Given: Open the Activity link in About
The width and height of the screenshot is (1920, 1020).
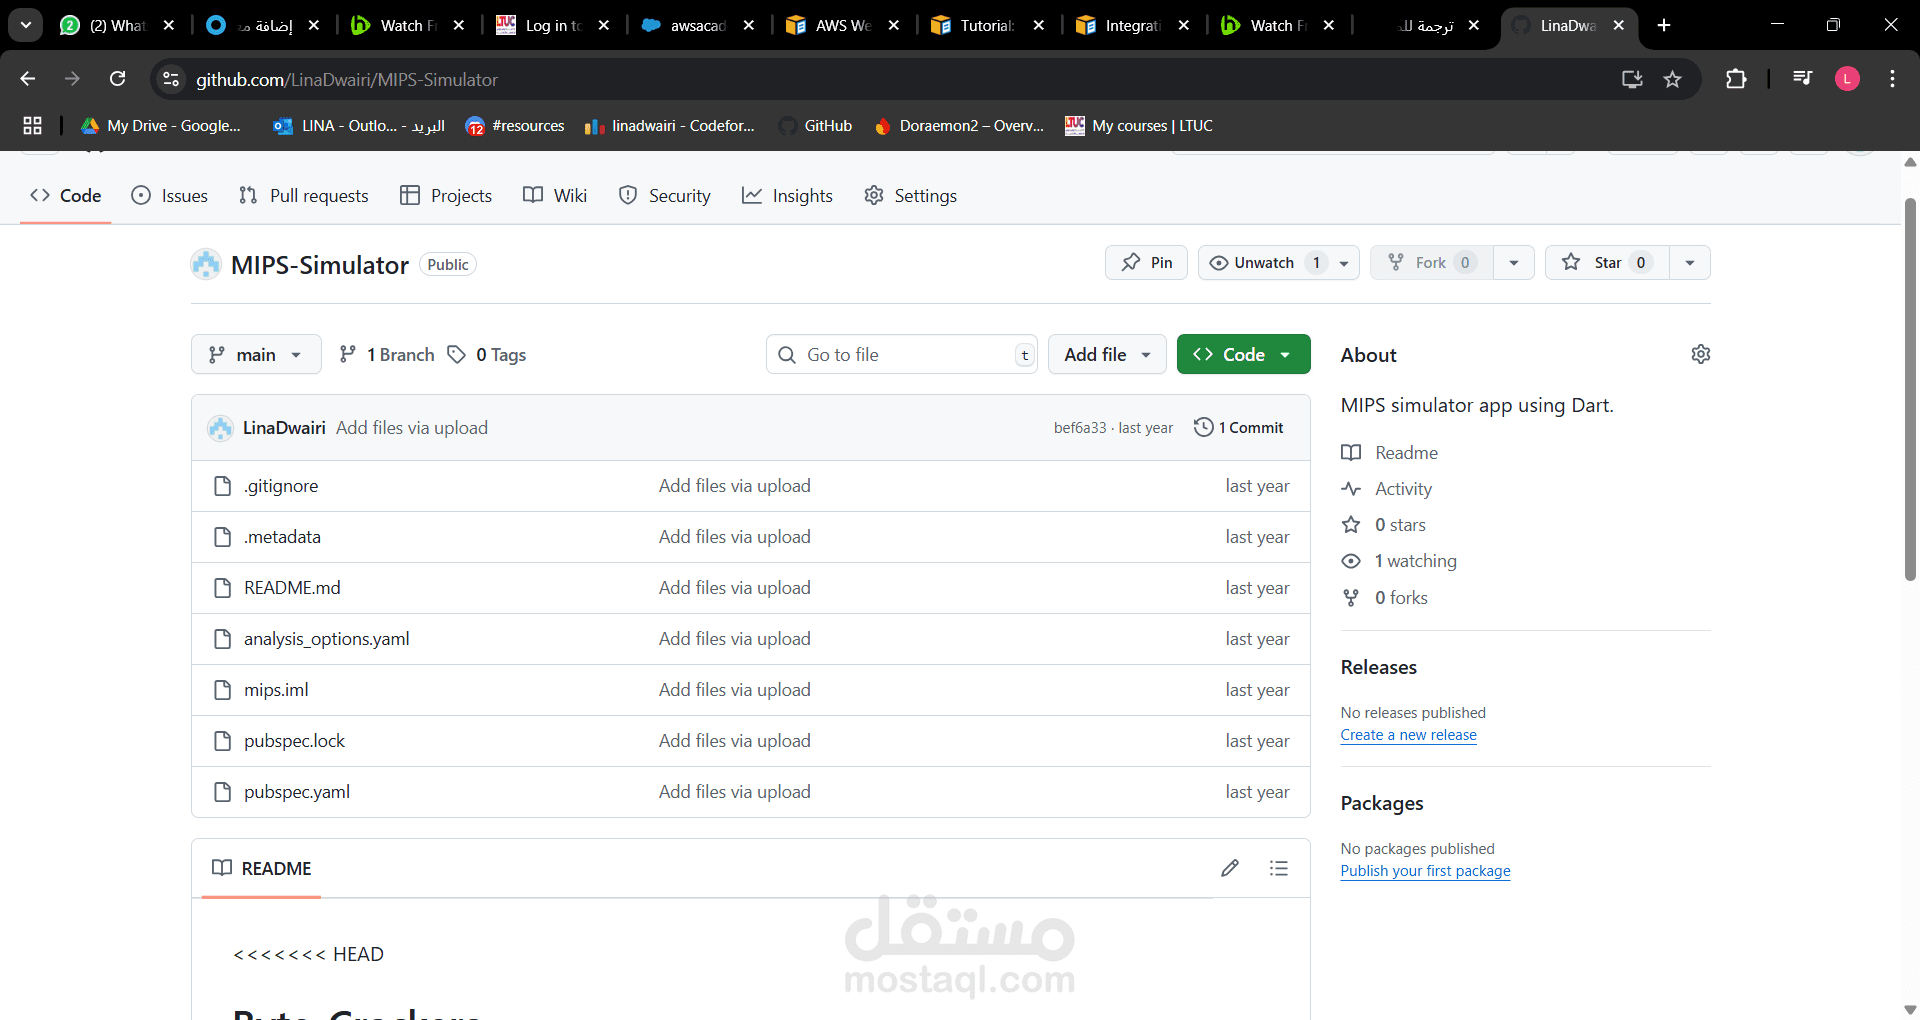Looking at the screenshot, I should tap(1387, 489).
